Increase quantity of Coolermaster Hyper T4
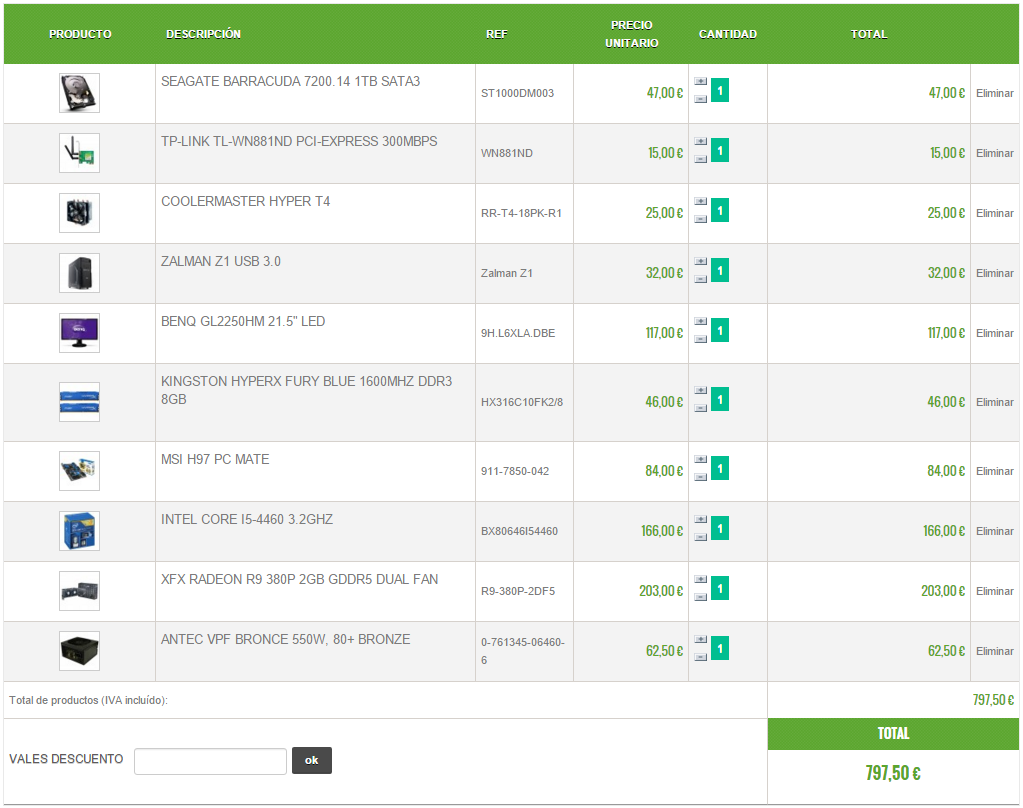Viewport: 1023px width, 808px height. 701,202
